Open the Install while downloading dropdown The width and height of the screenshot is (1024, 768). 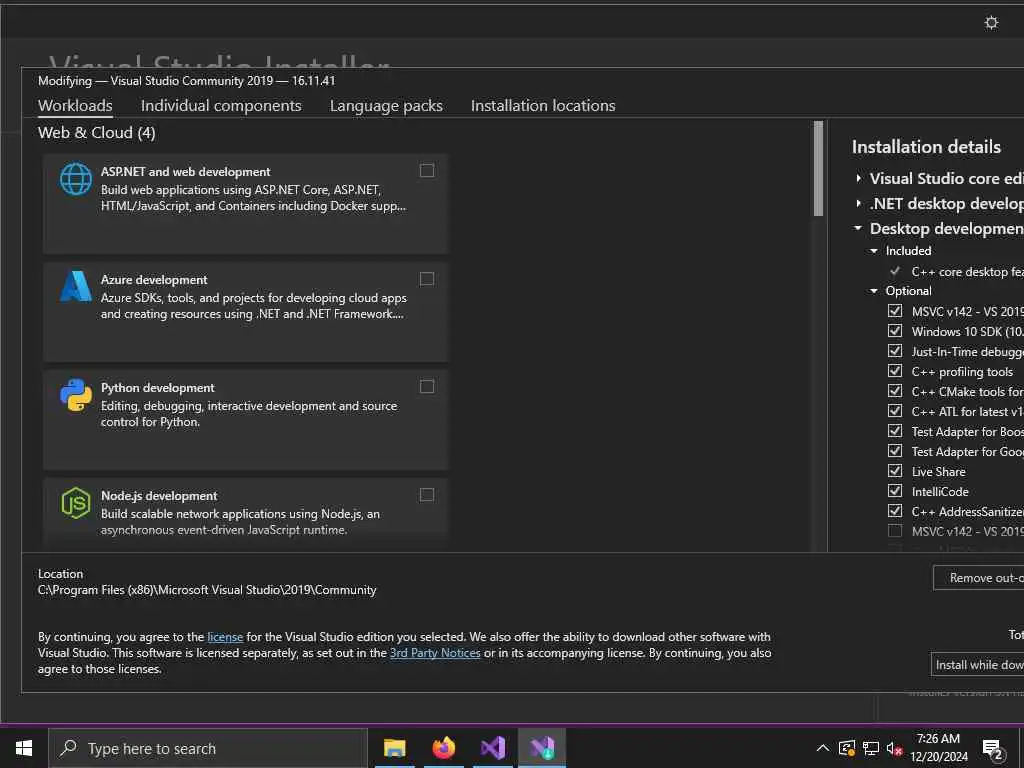coord(977,664)
